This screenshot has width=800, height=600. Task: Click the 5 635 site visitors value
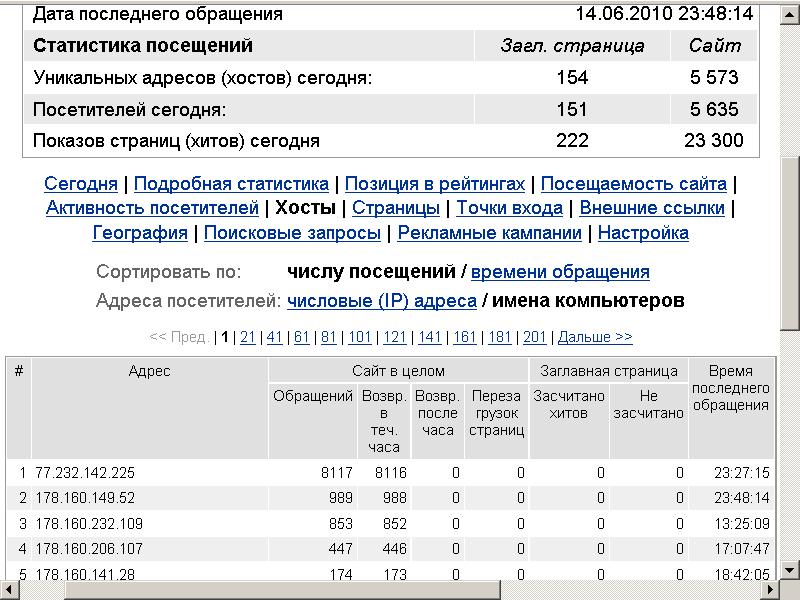pos(714,109)
